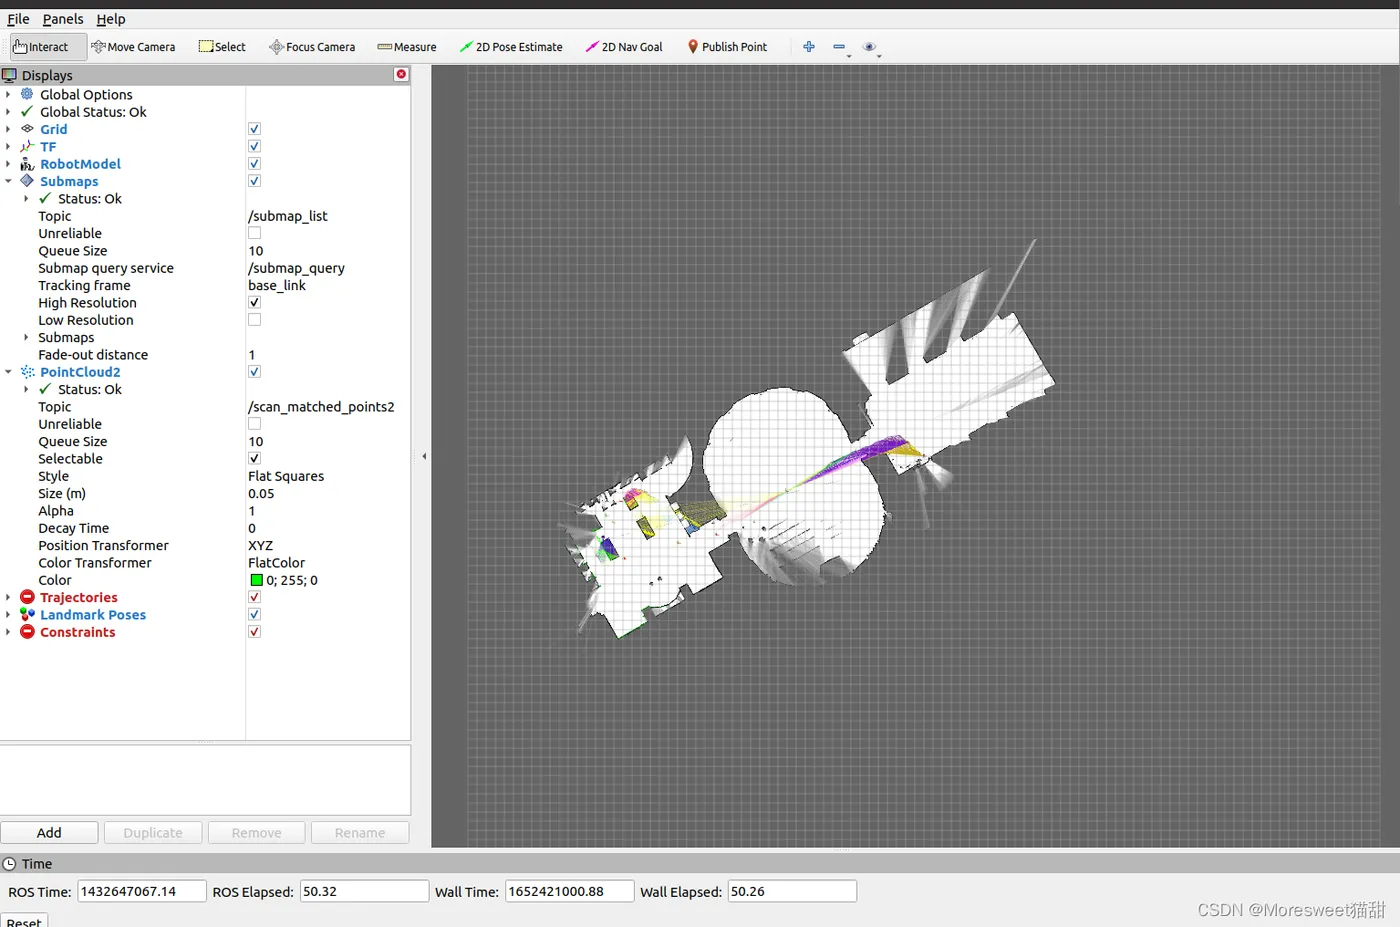Activate the Move Camera tool
This screenshot has height=927, width=1400.
(x=133, y=47)
